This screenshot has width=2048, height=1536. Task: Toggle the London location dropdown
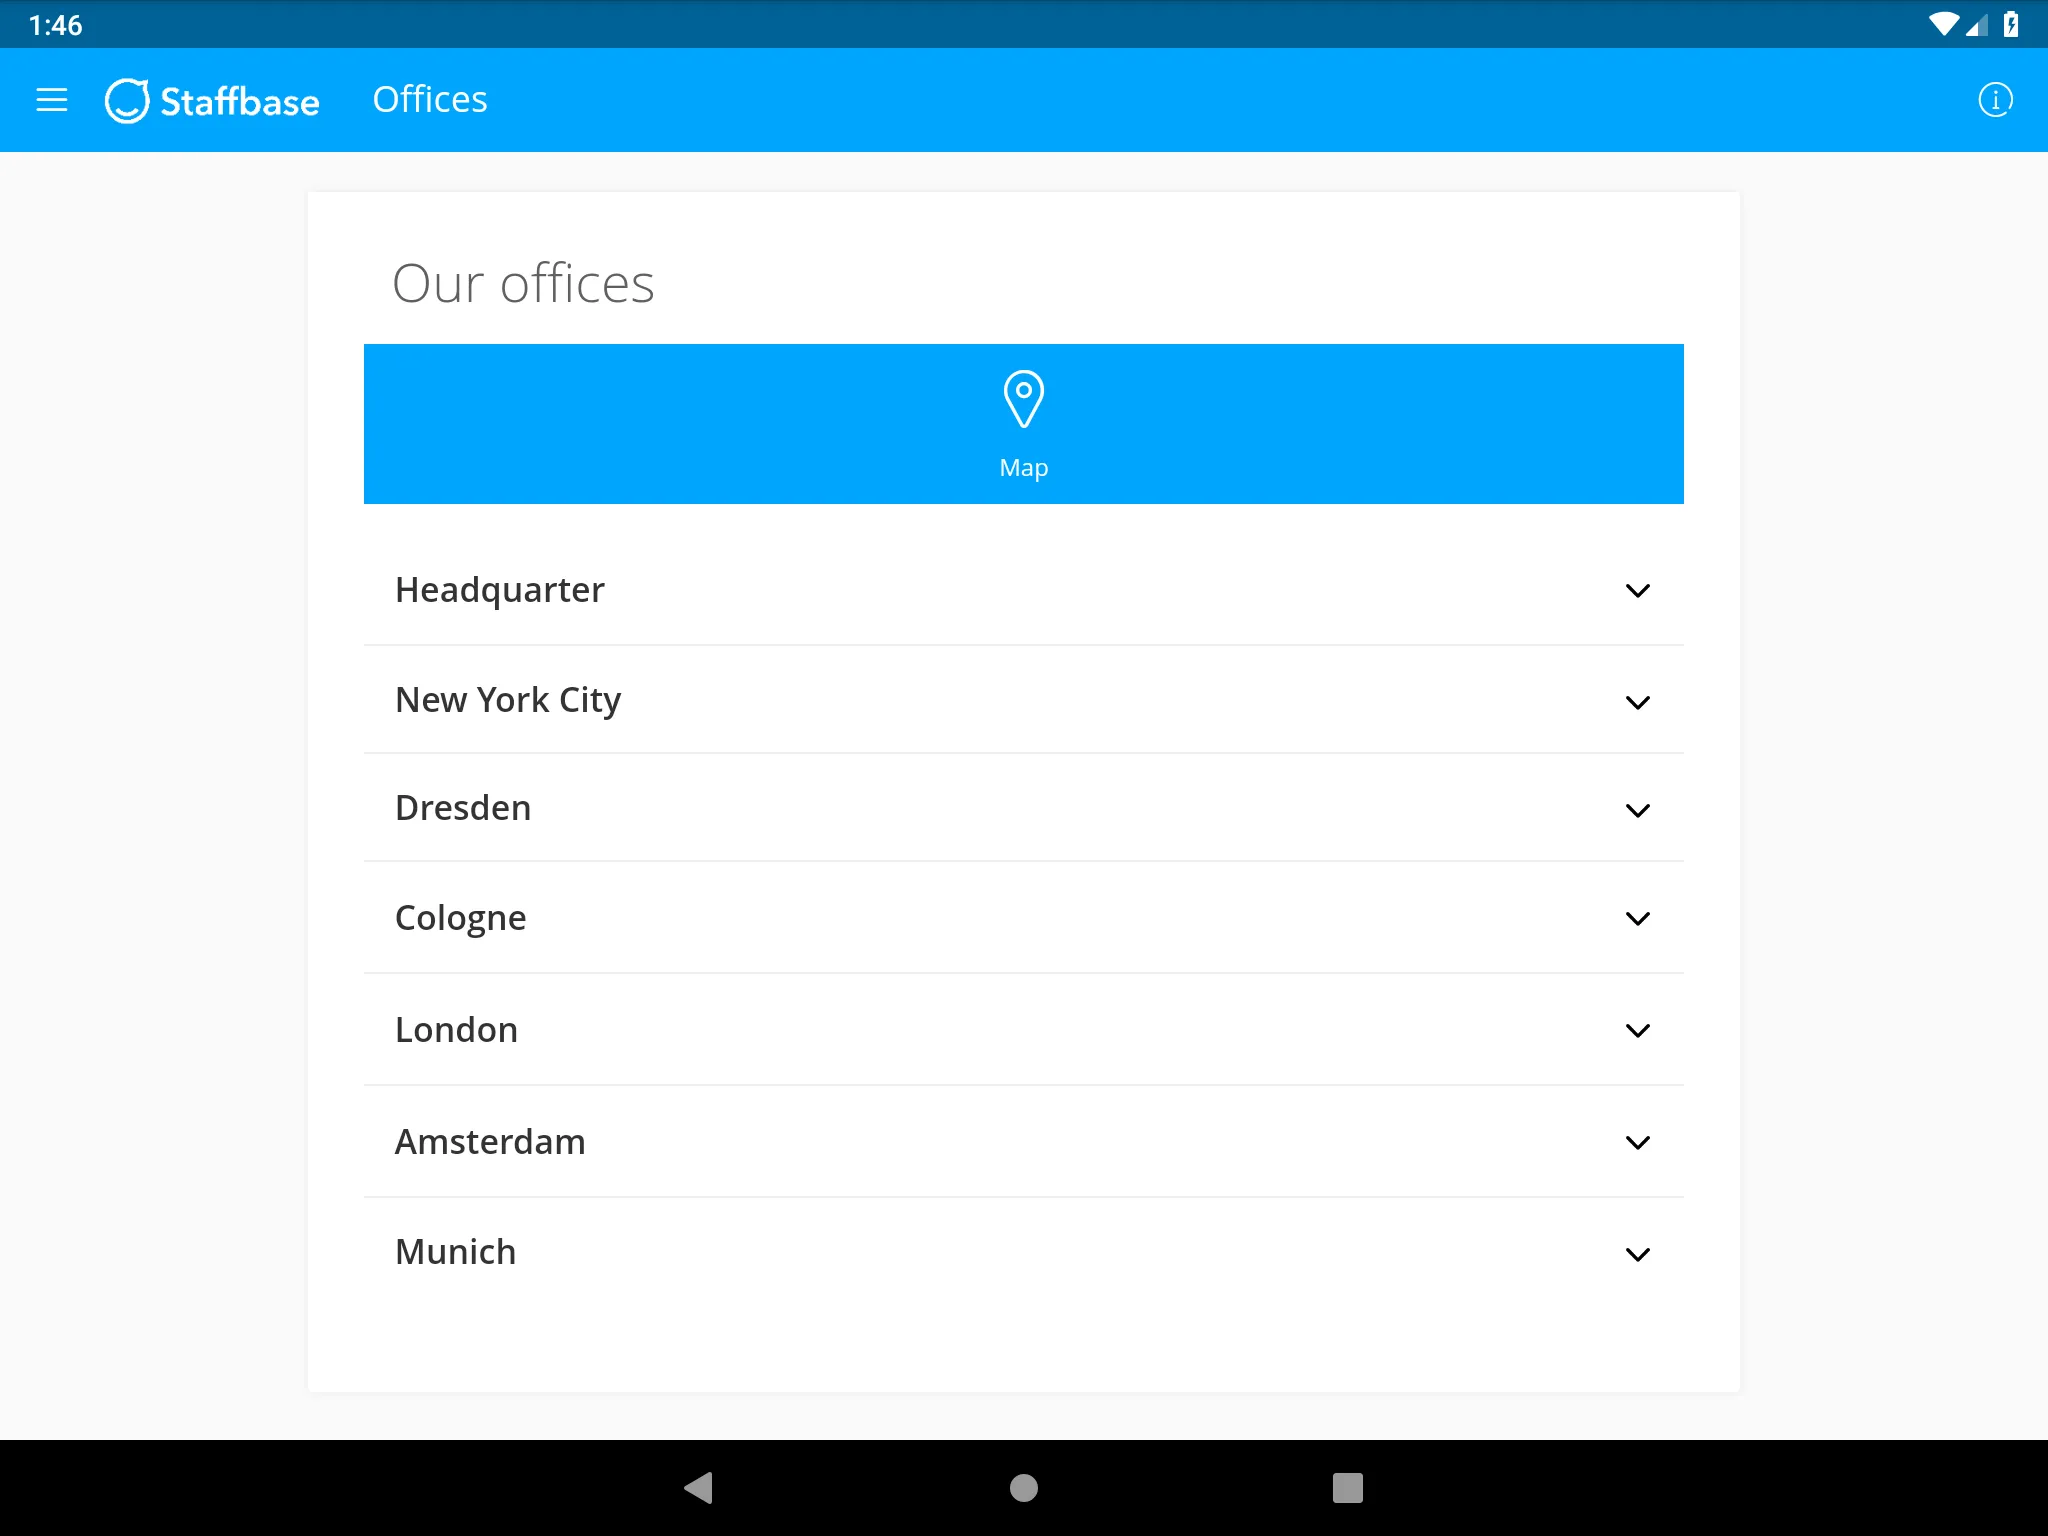pos(1642,1029)
